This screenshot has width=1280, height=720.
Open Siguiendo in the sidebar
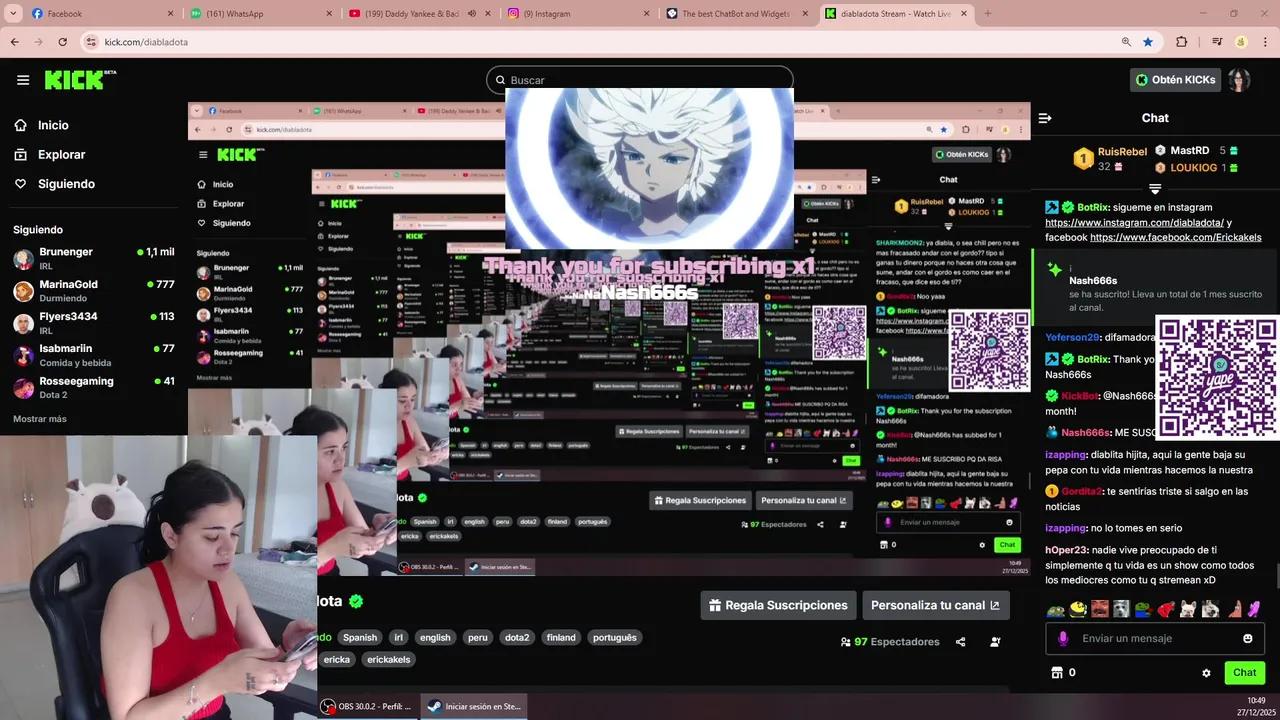tap(66, 184)
